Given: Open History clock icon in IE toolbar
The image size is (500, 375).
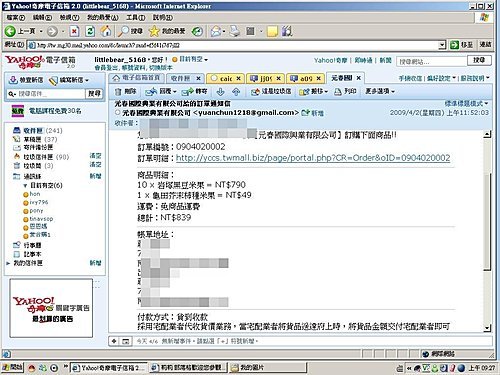Looking at the screenshot, I should [x=197, y=32].
